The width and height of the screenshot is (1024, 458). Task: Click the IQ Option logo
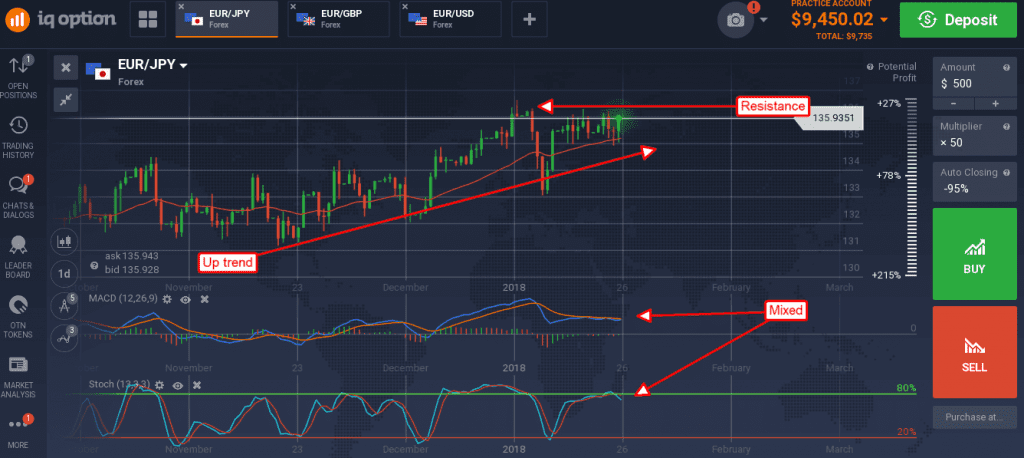(x=60, y=19)
